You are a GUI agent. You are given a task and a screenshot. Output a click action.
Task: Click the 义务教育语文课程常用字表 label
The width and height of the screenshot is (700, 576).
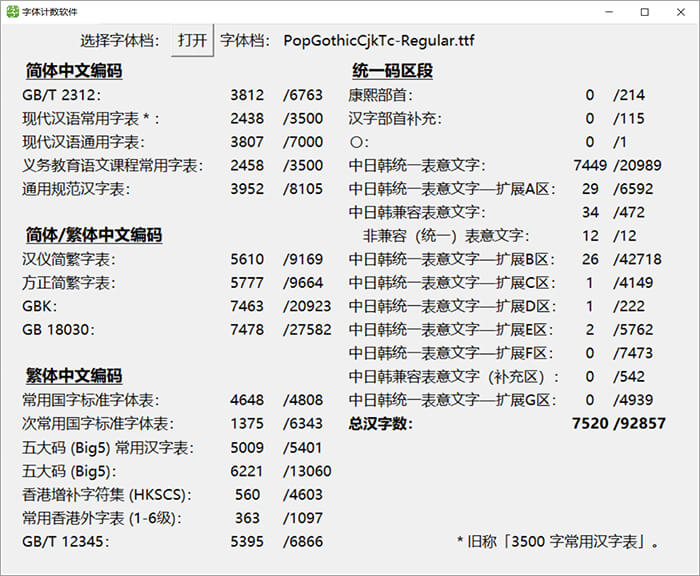[x=112, y=166]
